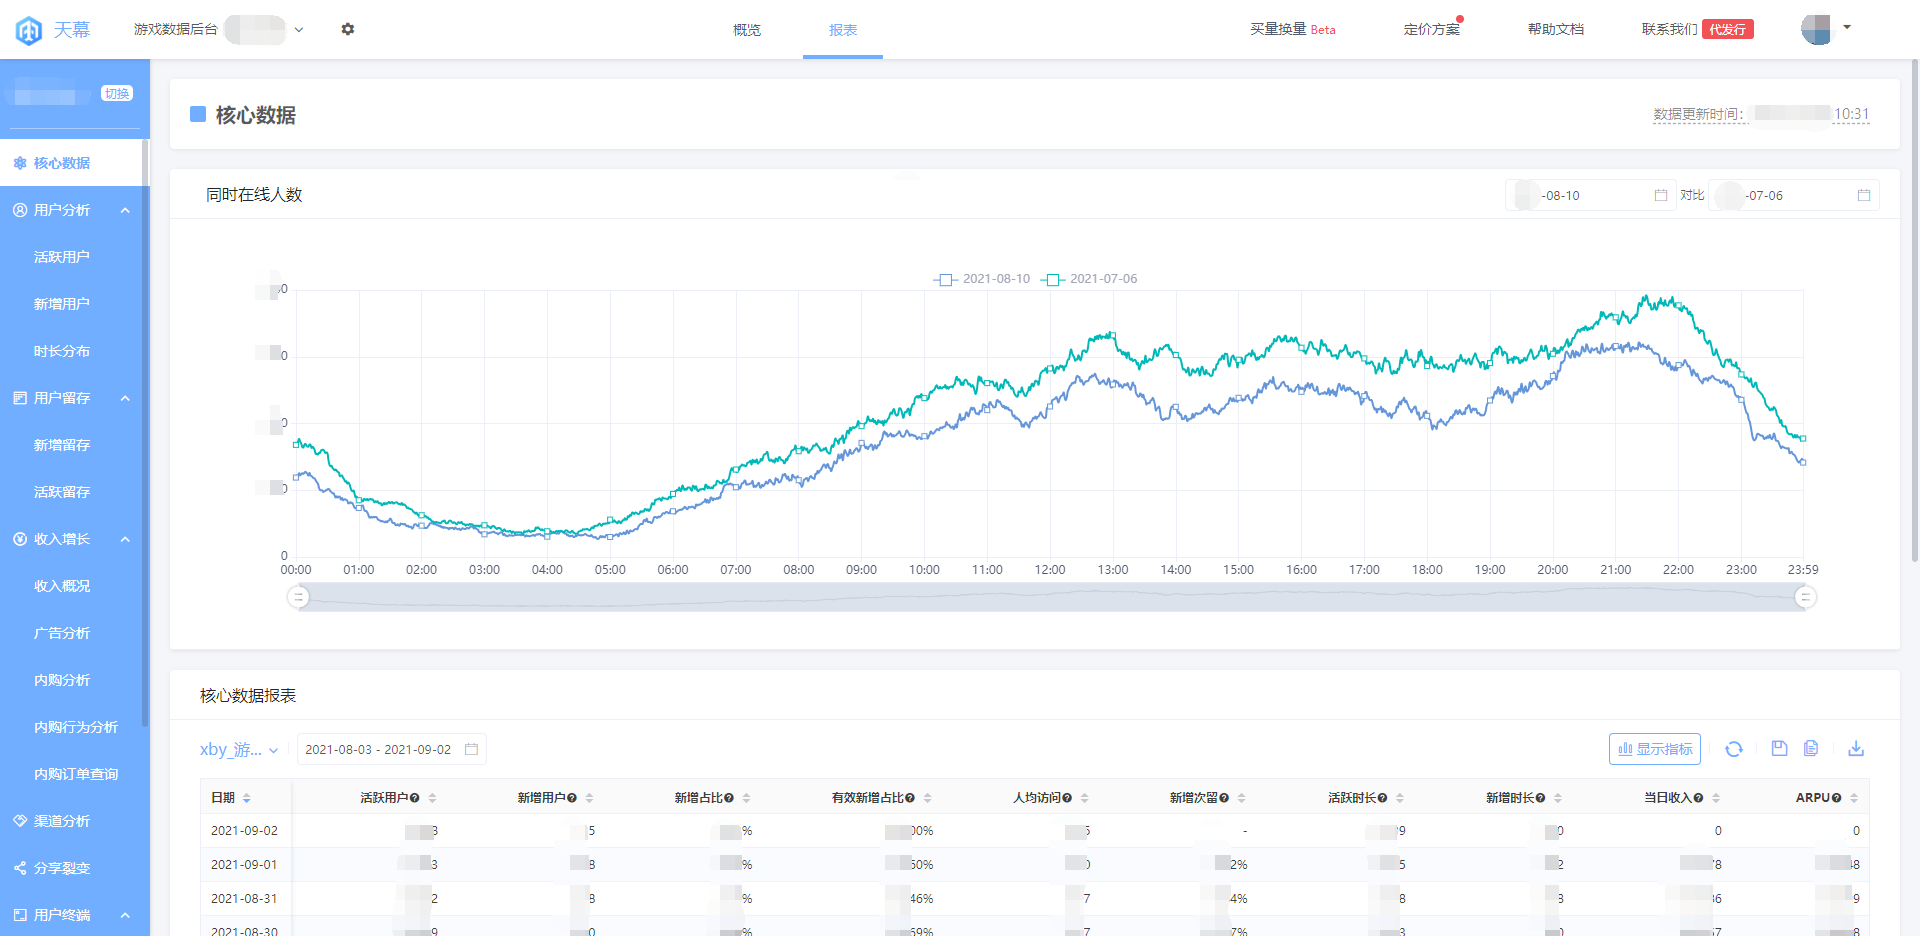Image resolution: width=1920 pixels, height=936 pixels.
Task: Open the xby_游... game dropdown
Action: tap(239, 750)
